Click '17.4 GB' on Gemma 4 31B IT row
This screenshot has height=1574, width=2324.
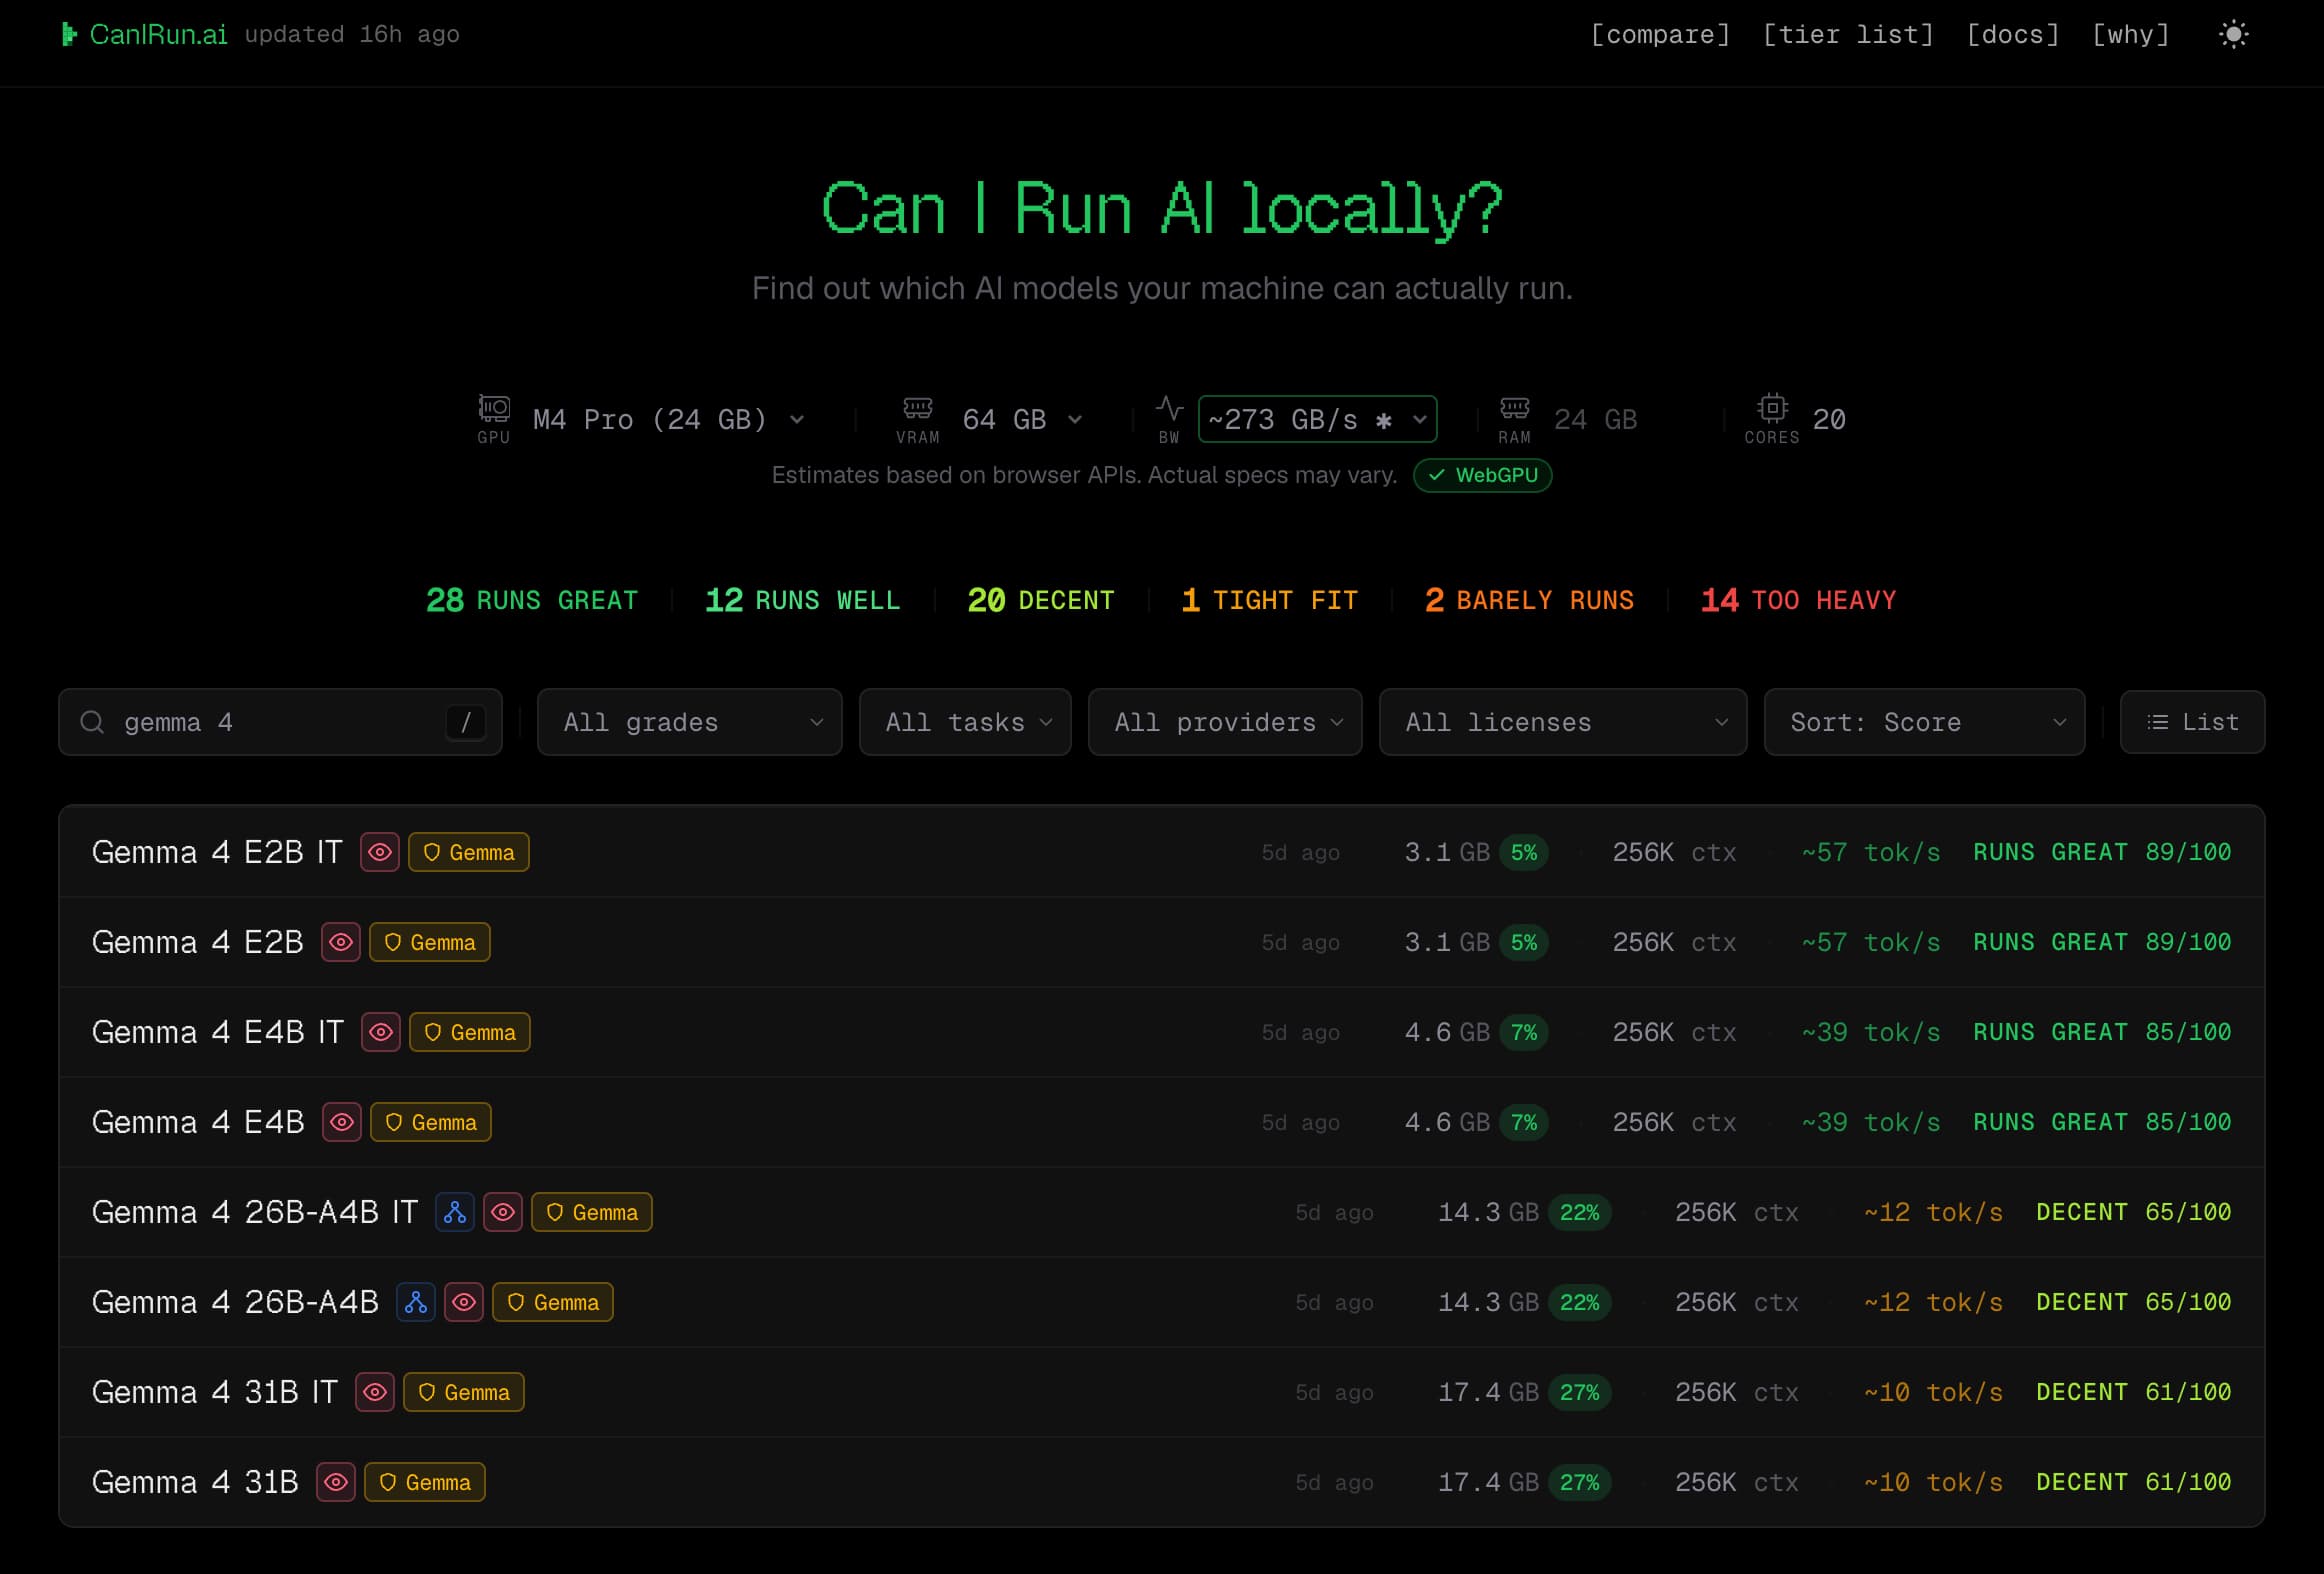click(x=1488, y=1392)
